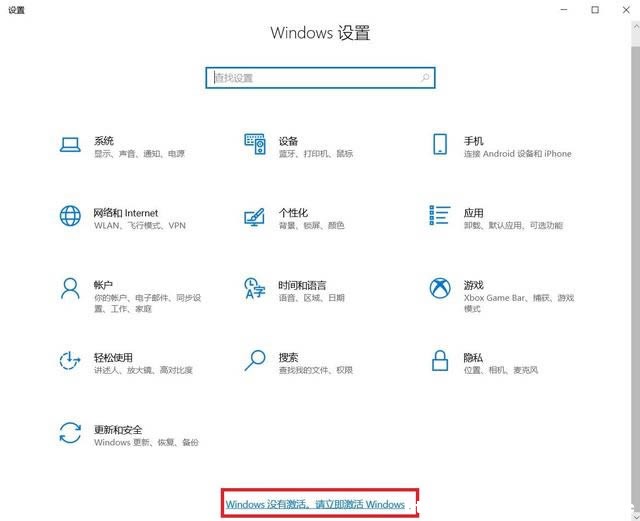The height and width of the screenshot is (521, 640).
Task: Maximize the Settings window
Action: pos(595,10)
